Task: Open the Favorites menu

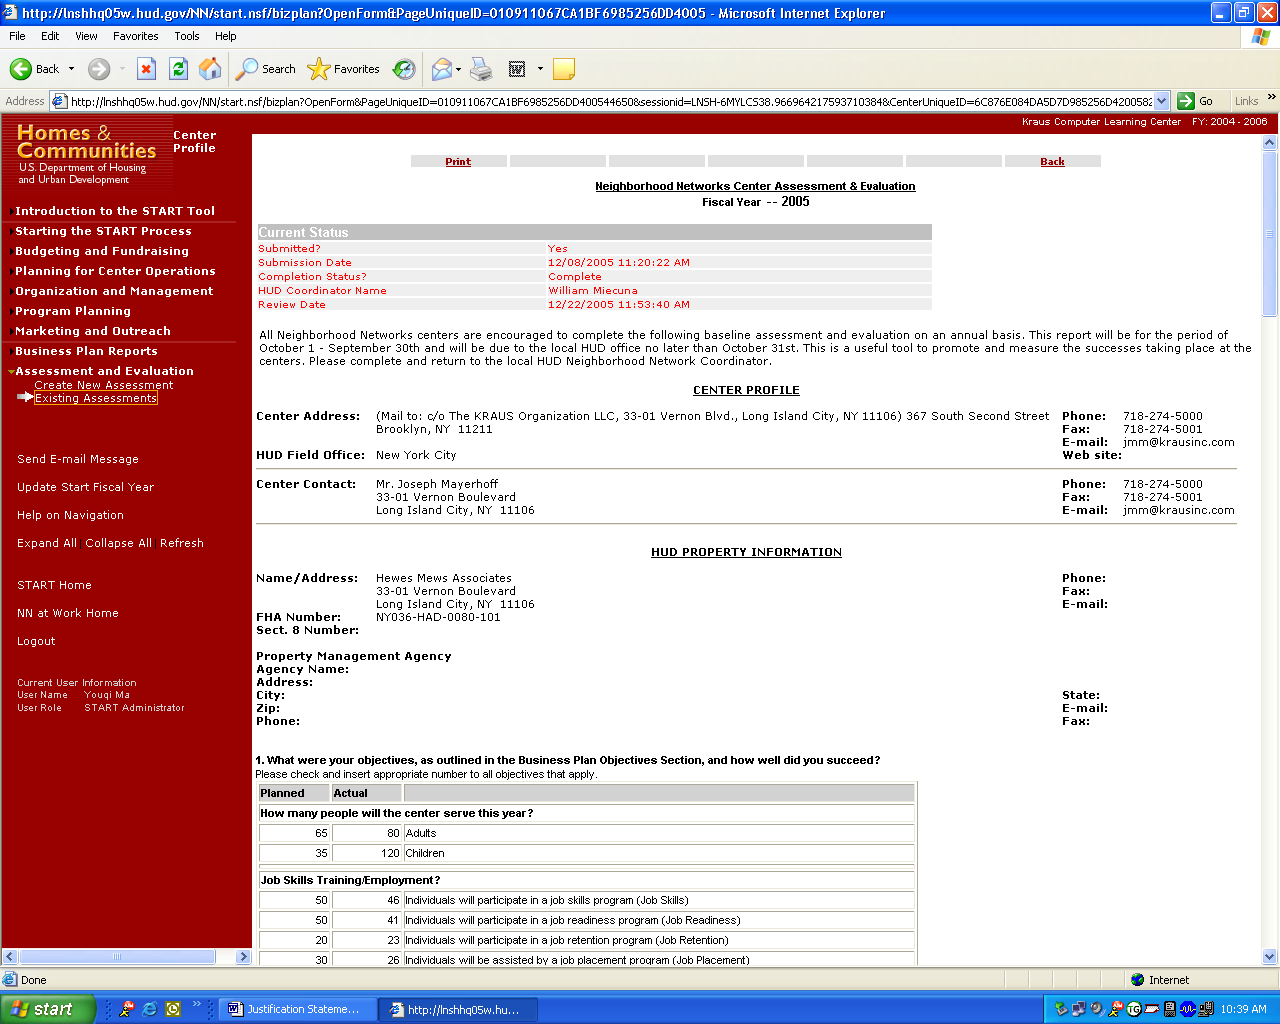Action: pyautogui.click(x=136, y=36)
